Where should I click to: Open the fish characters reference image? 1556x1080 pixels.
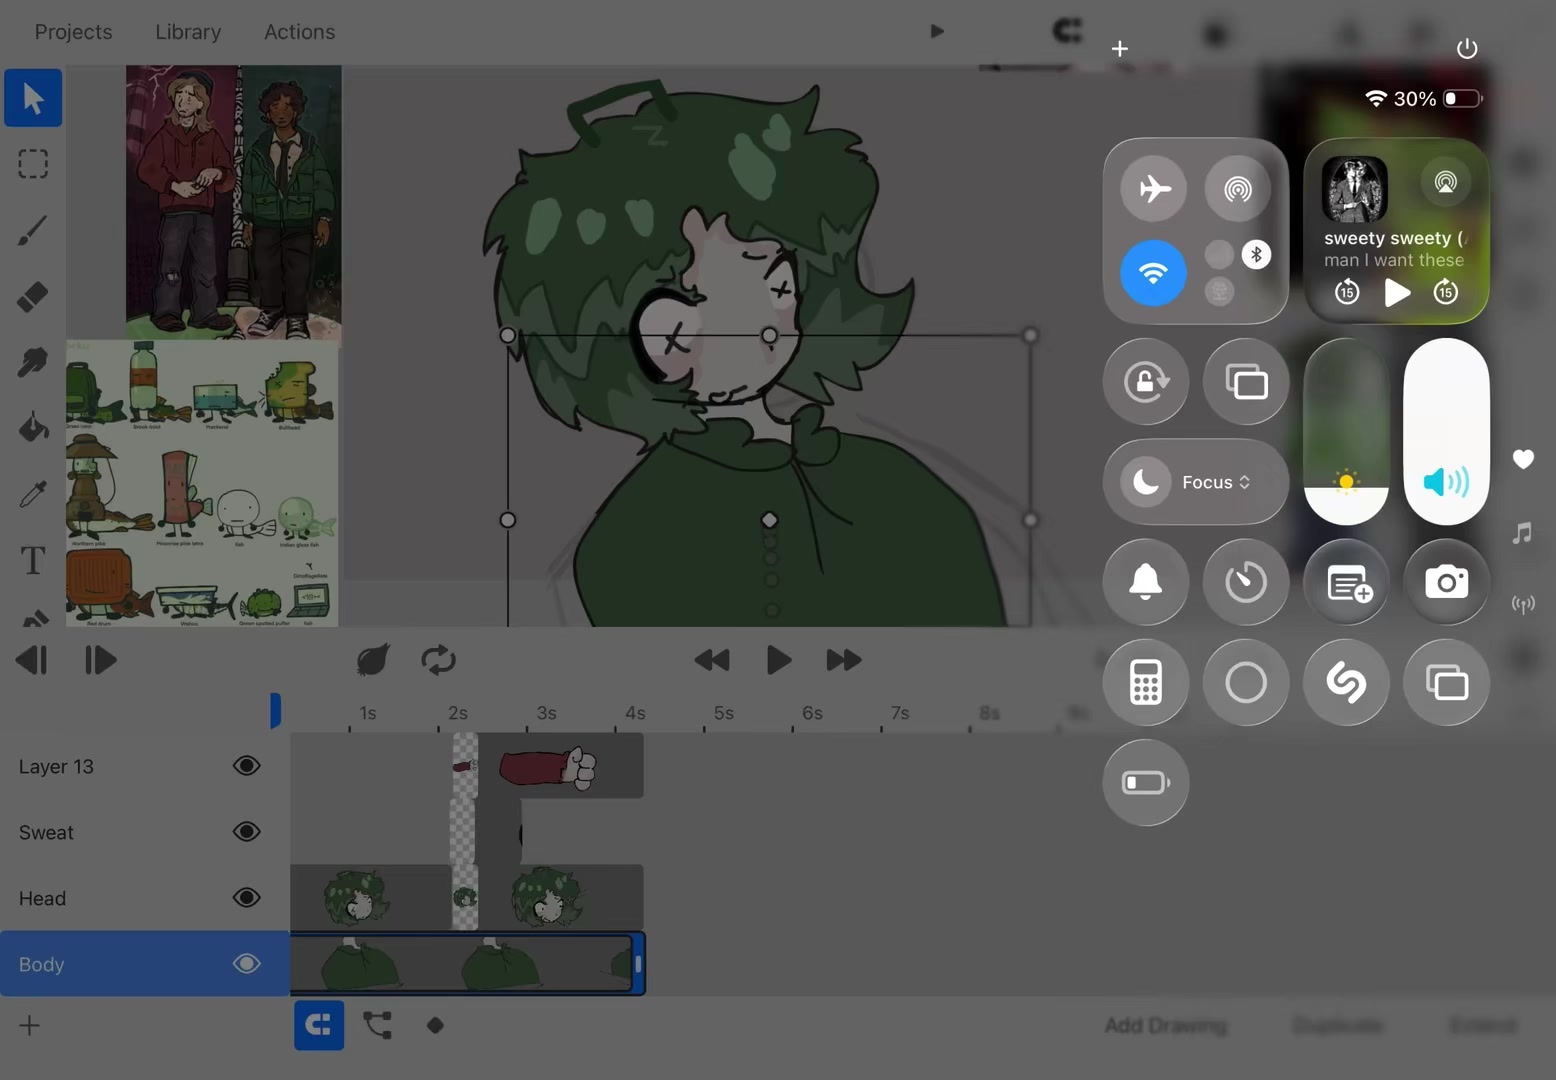202,483
